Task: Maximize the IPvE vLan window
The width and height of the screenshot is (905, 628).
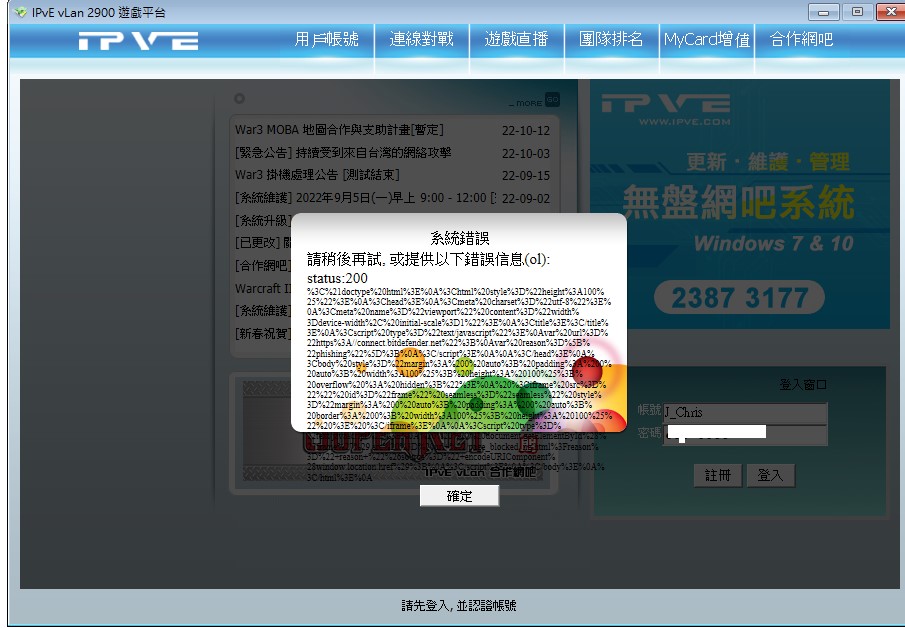Action: point(858,12)
